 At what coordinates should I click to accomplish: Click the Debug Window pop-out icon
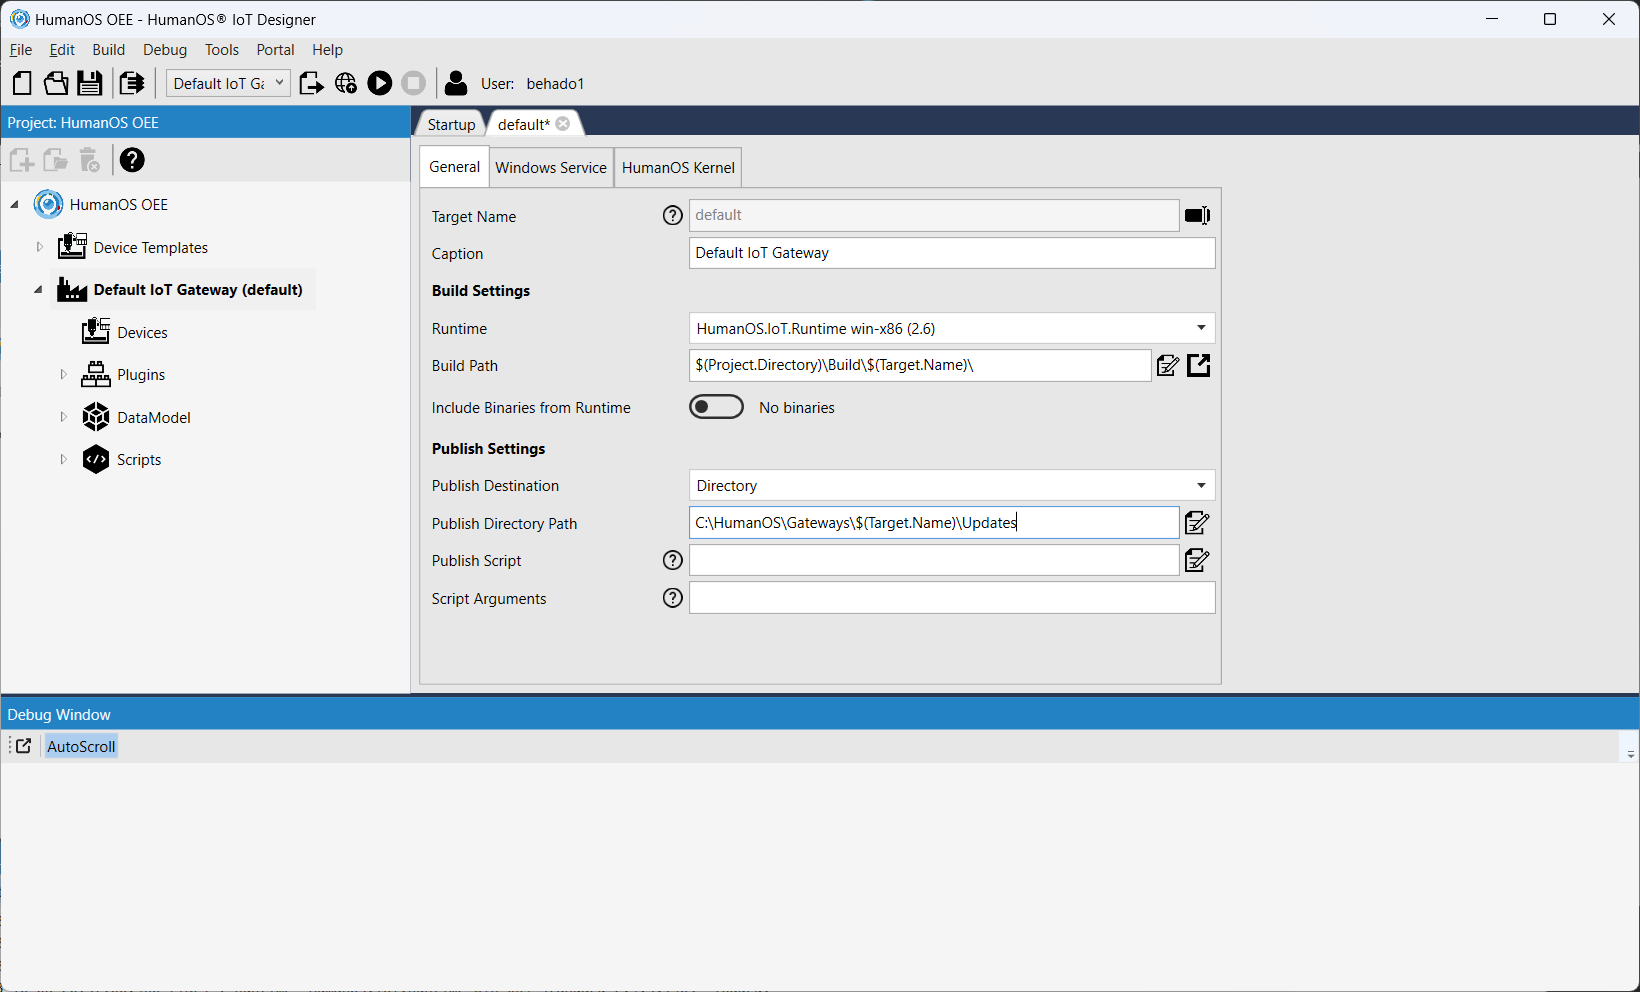click(24, 746)
